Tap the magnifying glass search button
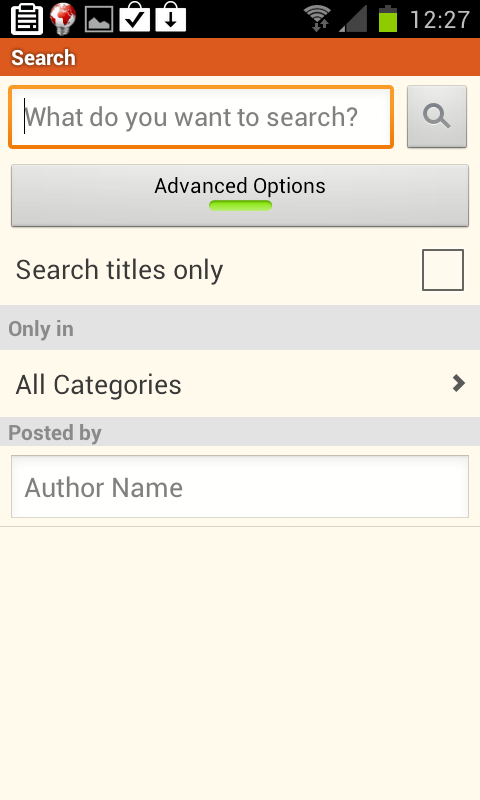Image resolution: width=480 pixels, height=800 pixels. click(437, 117)
